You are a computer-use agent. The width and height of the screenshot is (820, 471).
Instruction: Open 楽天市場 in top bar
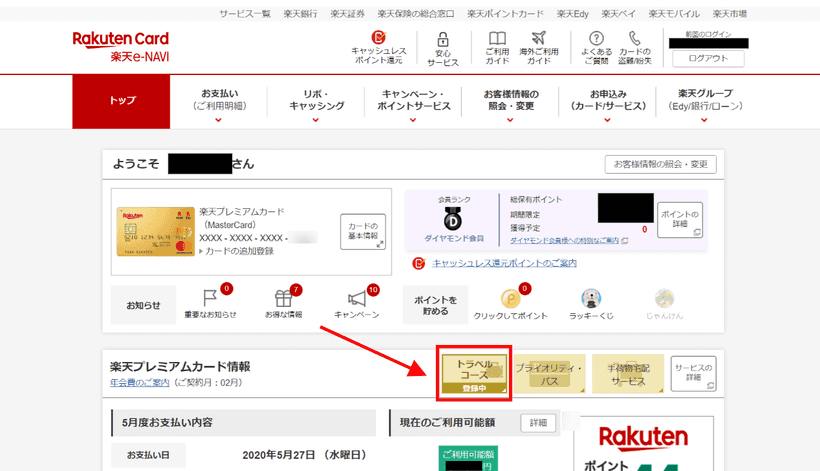730,14
